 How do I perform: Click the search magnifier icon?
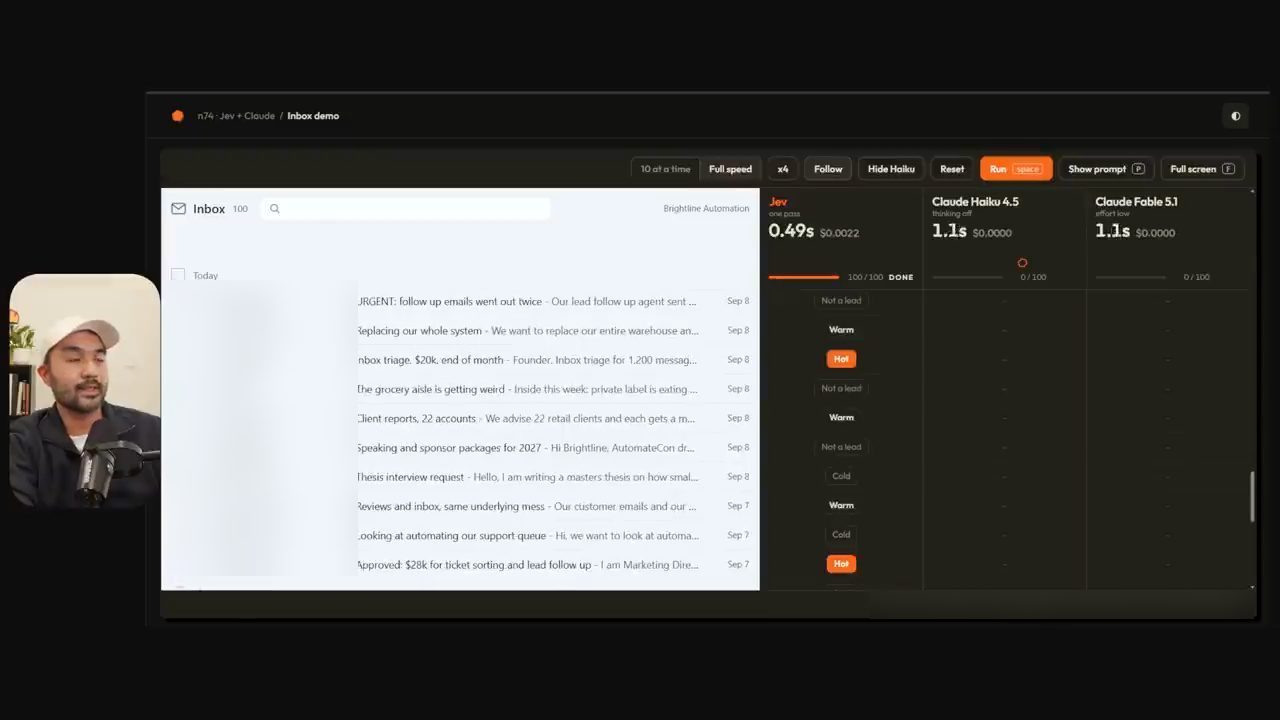point(275,209)
